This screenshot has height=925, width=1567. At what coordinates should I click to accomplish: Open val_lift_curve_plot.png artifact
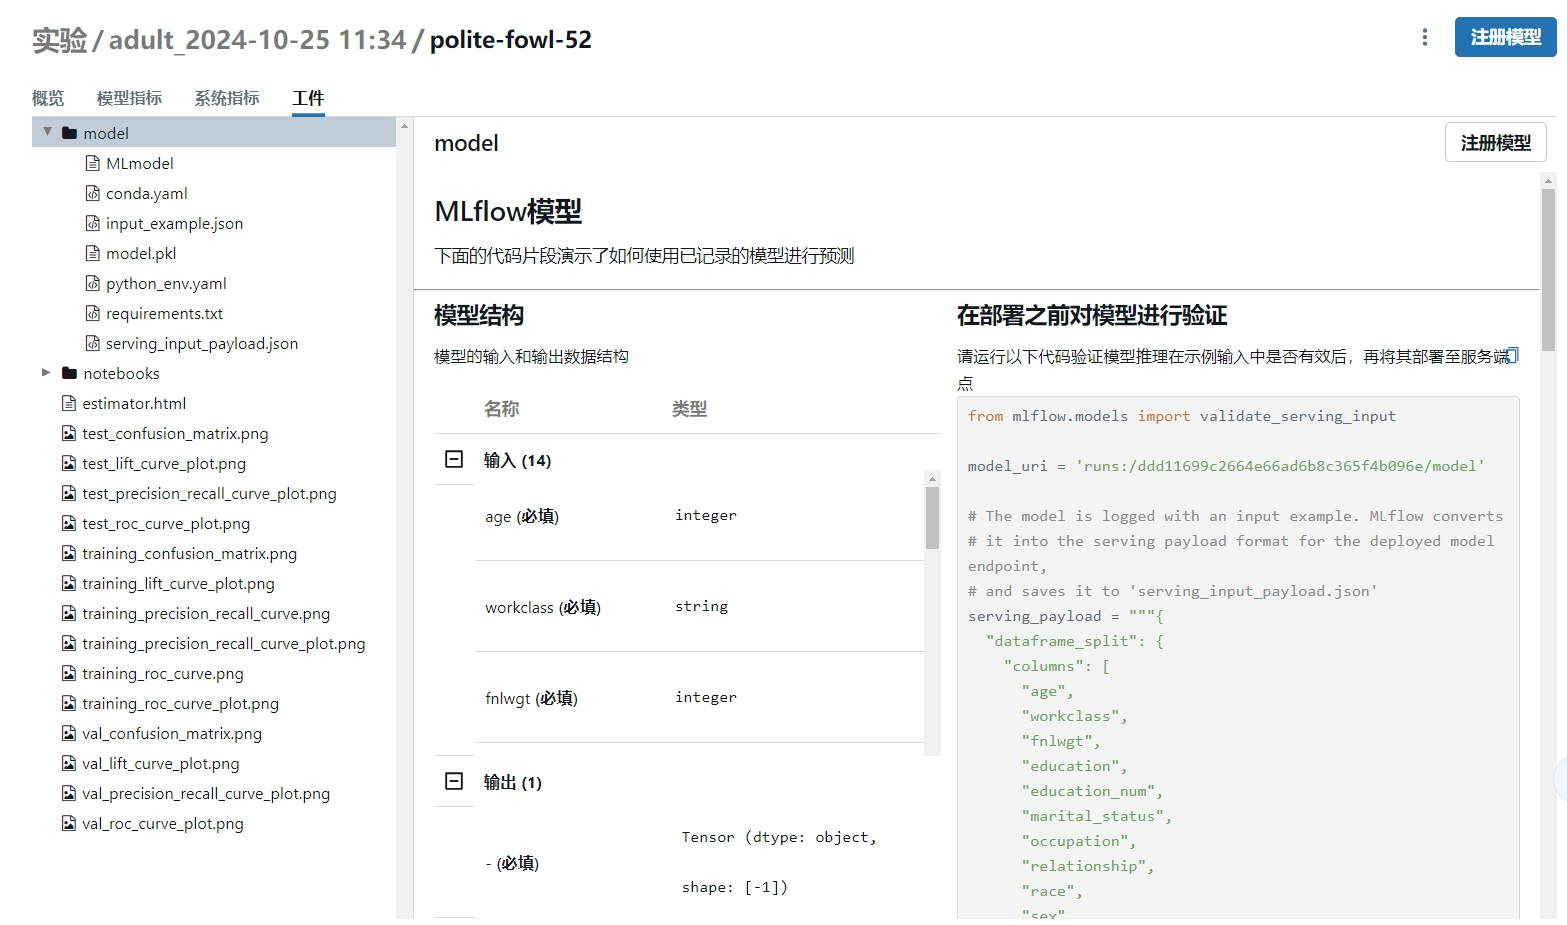pos(161,763)
